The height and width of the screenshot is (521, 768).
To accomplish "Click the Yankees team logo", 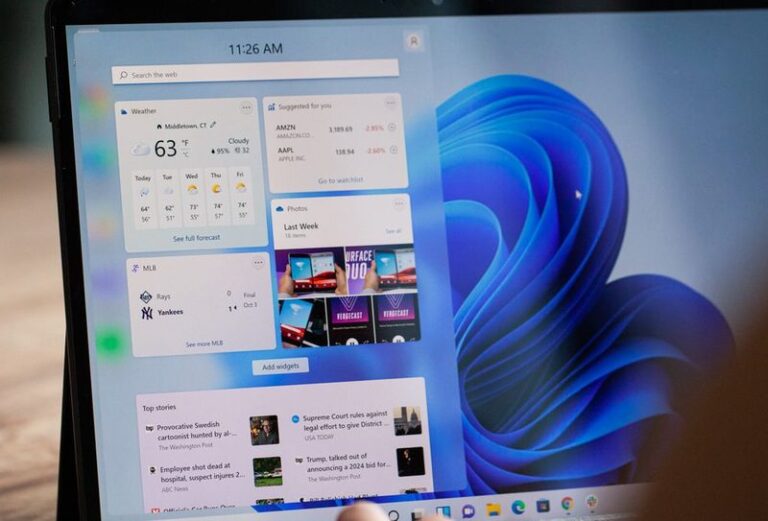I will click(147, 313).
